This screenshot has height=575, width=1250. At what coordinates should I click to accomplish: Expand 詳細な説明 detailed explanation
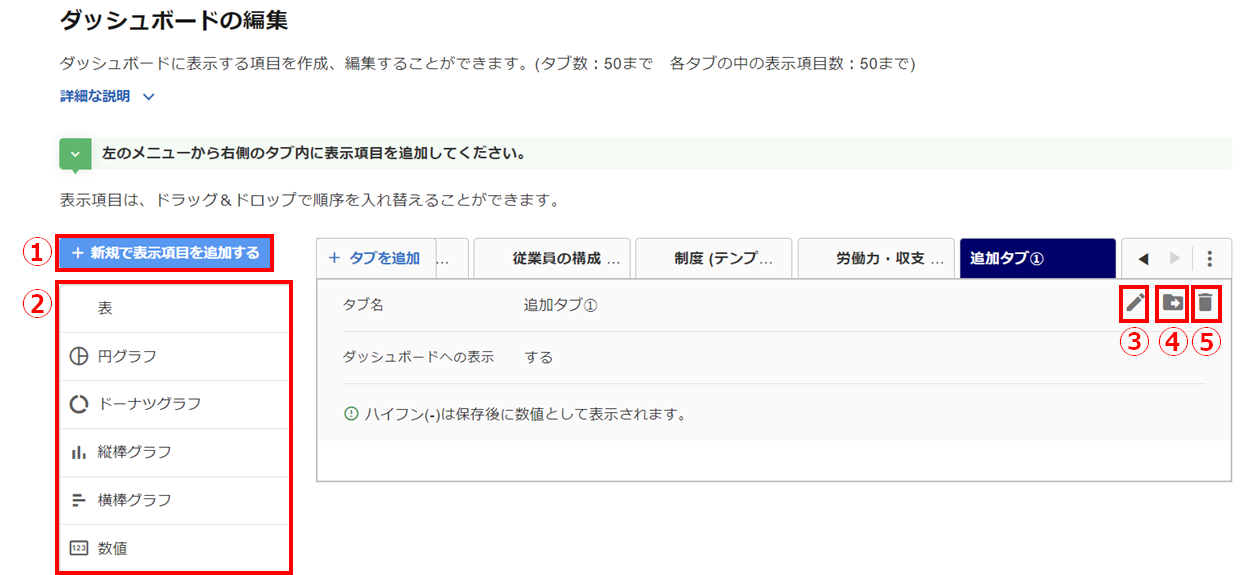[x=108, y=97]
